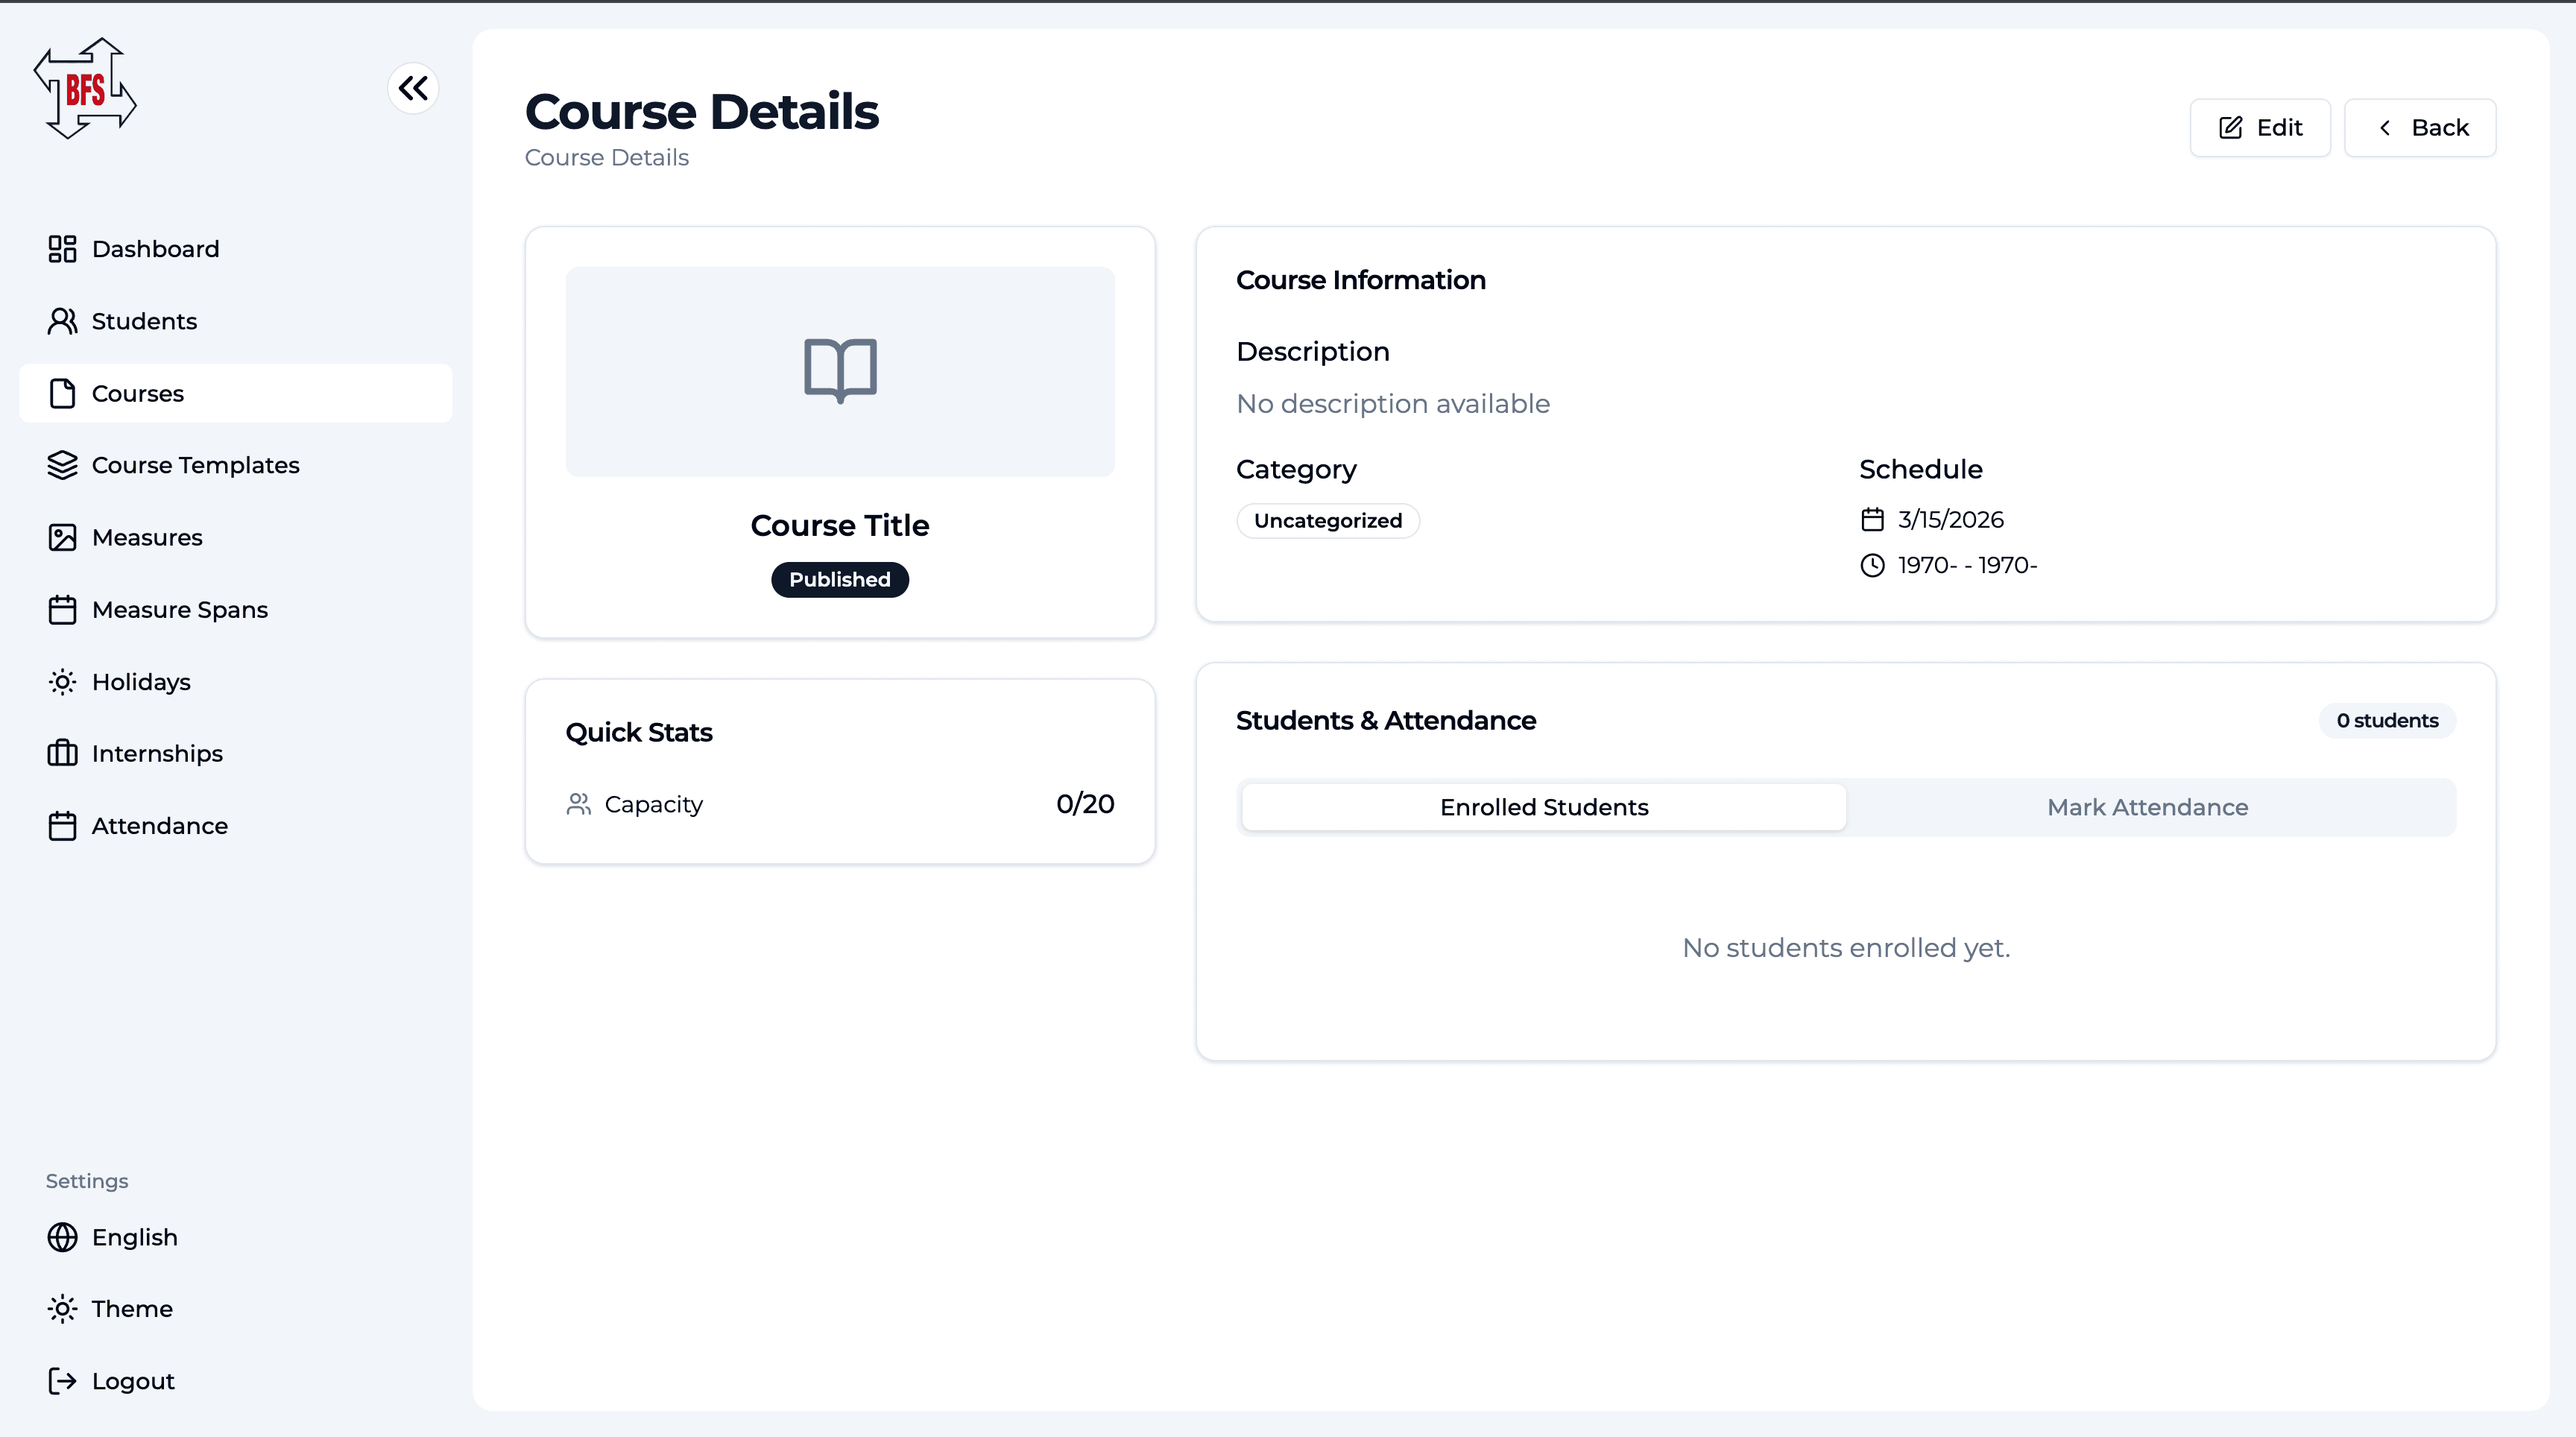Select Courses in the sidebar
The width and height of the screenshot is (2576, 1437).
236,393
